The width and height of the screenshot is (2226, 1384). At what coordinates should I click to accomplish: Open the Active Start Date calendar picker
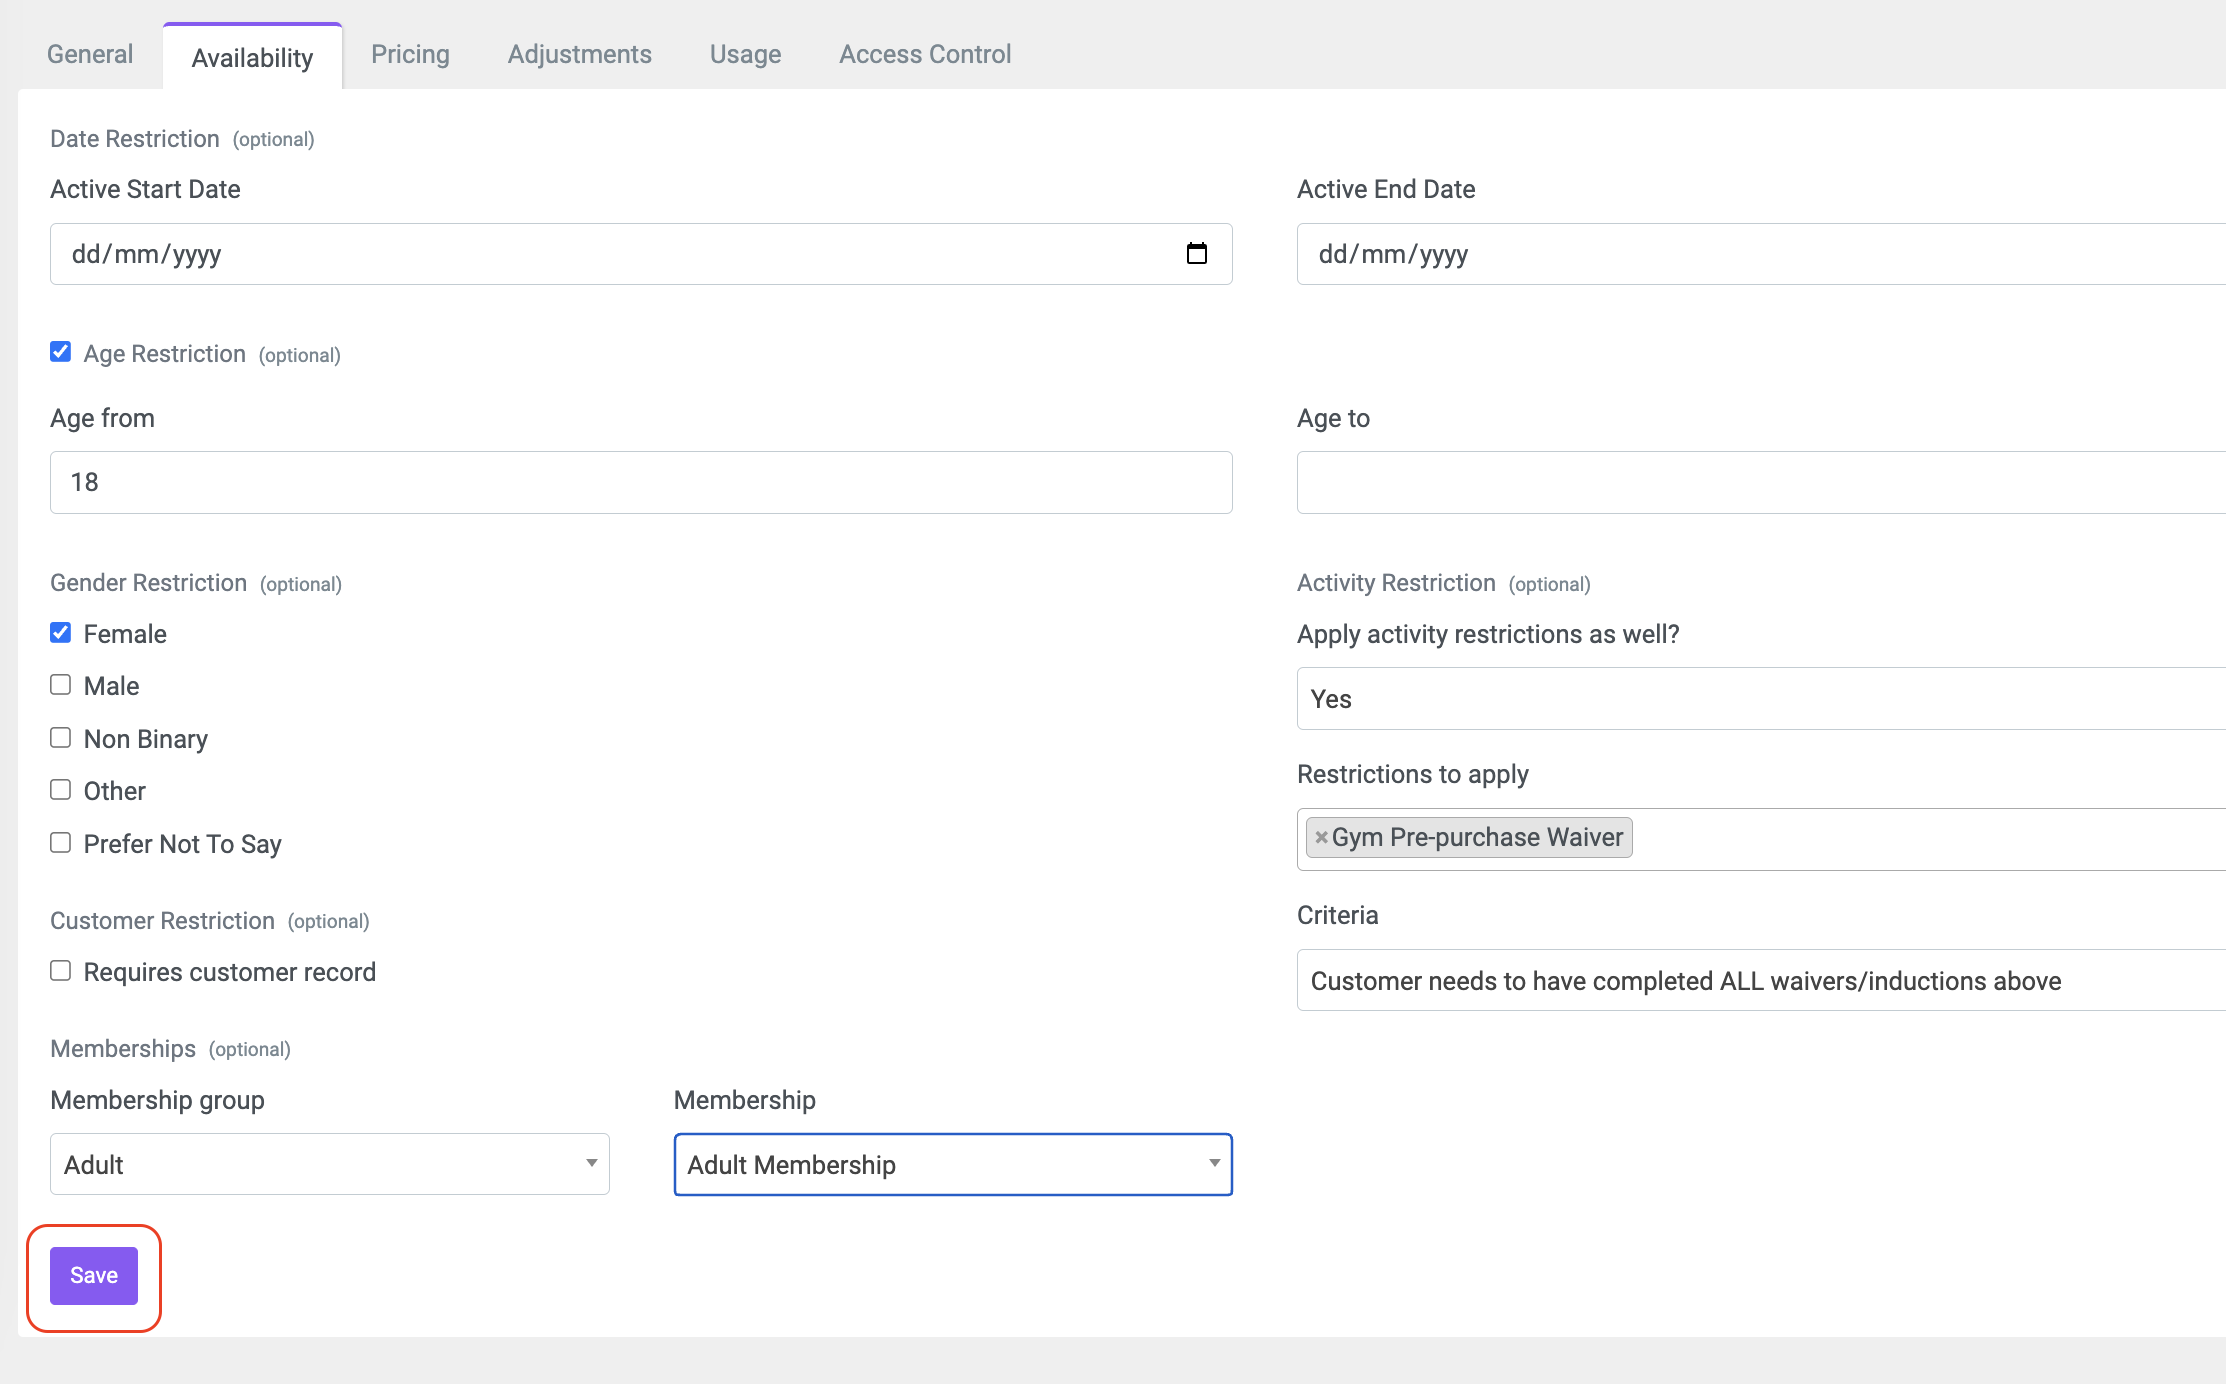point(1196,254)
